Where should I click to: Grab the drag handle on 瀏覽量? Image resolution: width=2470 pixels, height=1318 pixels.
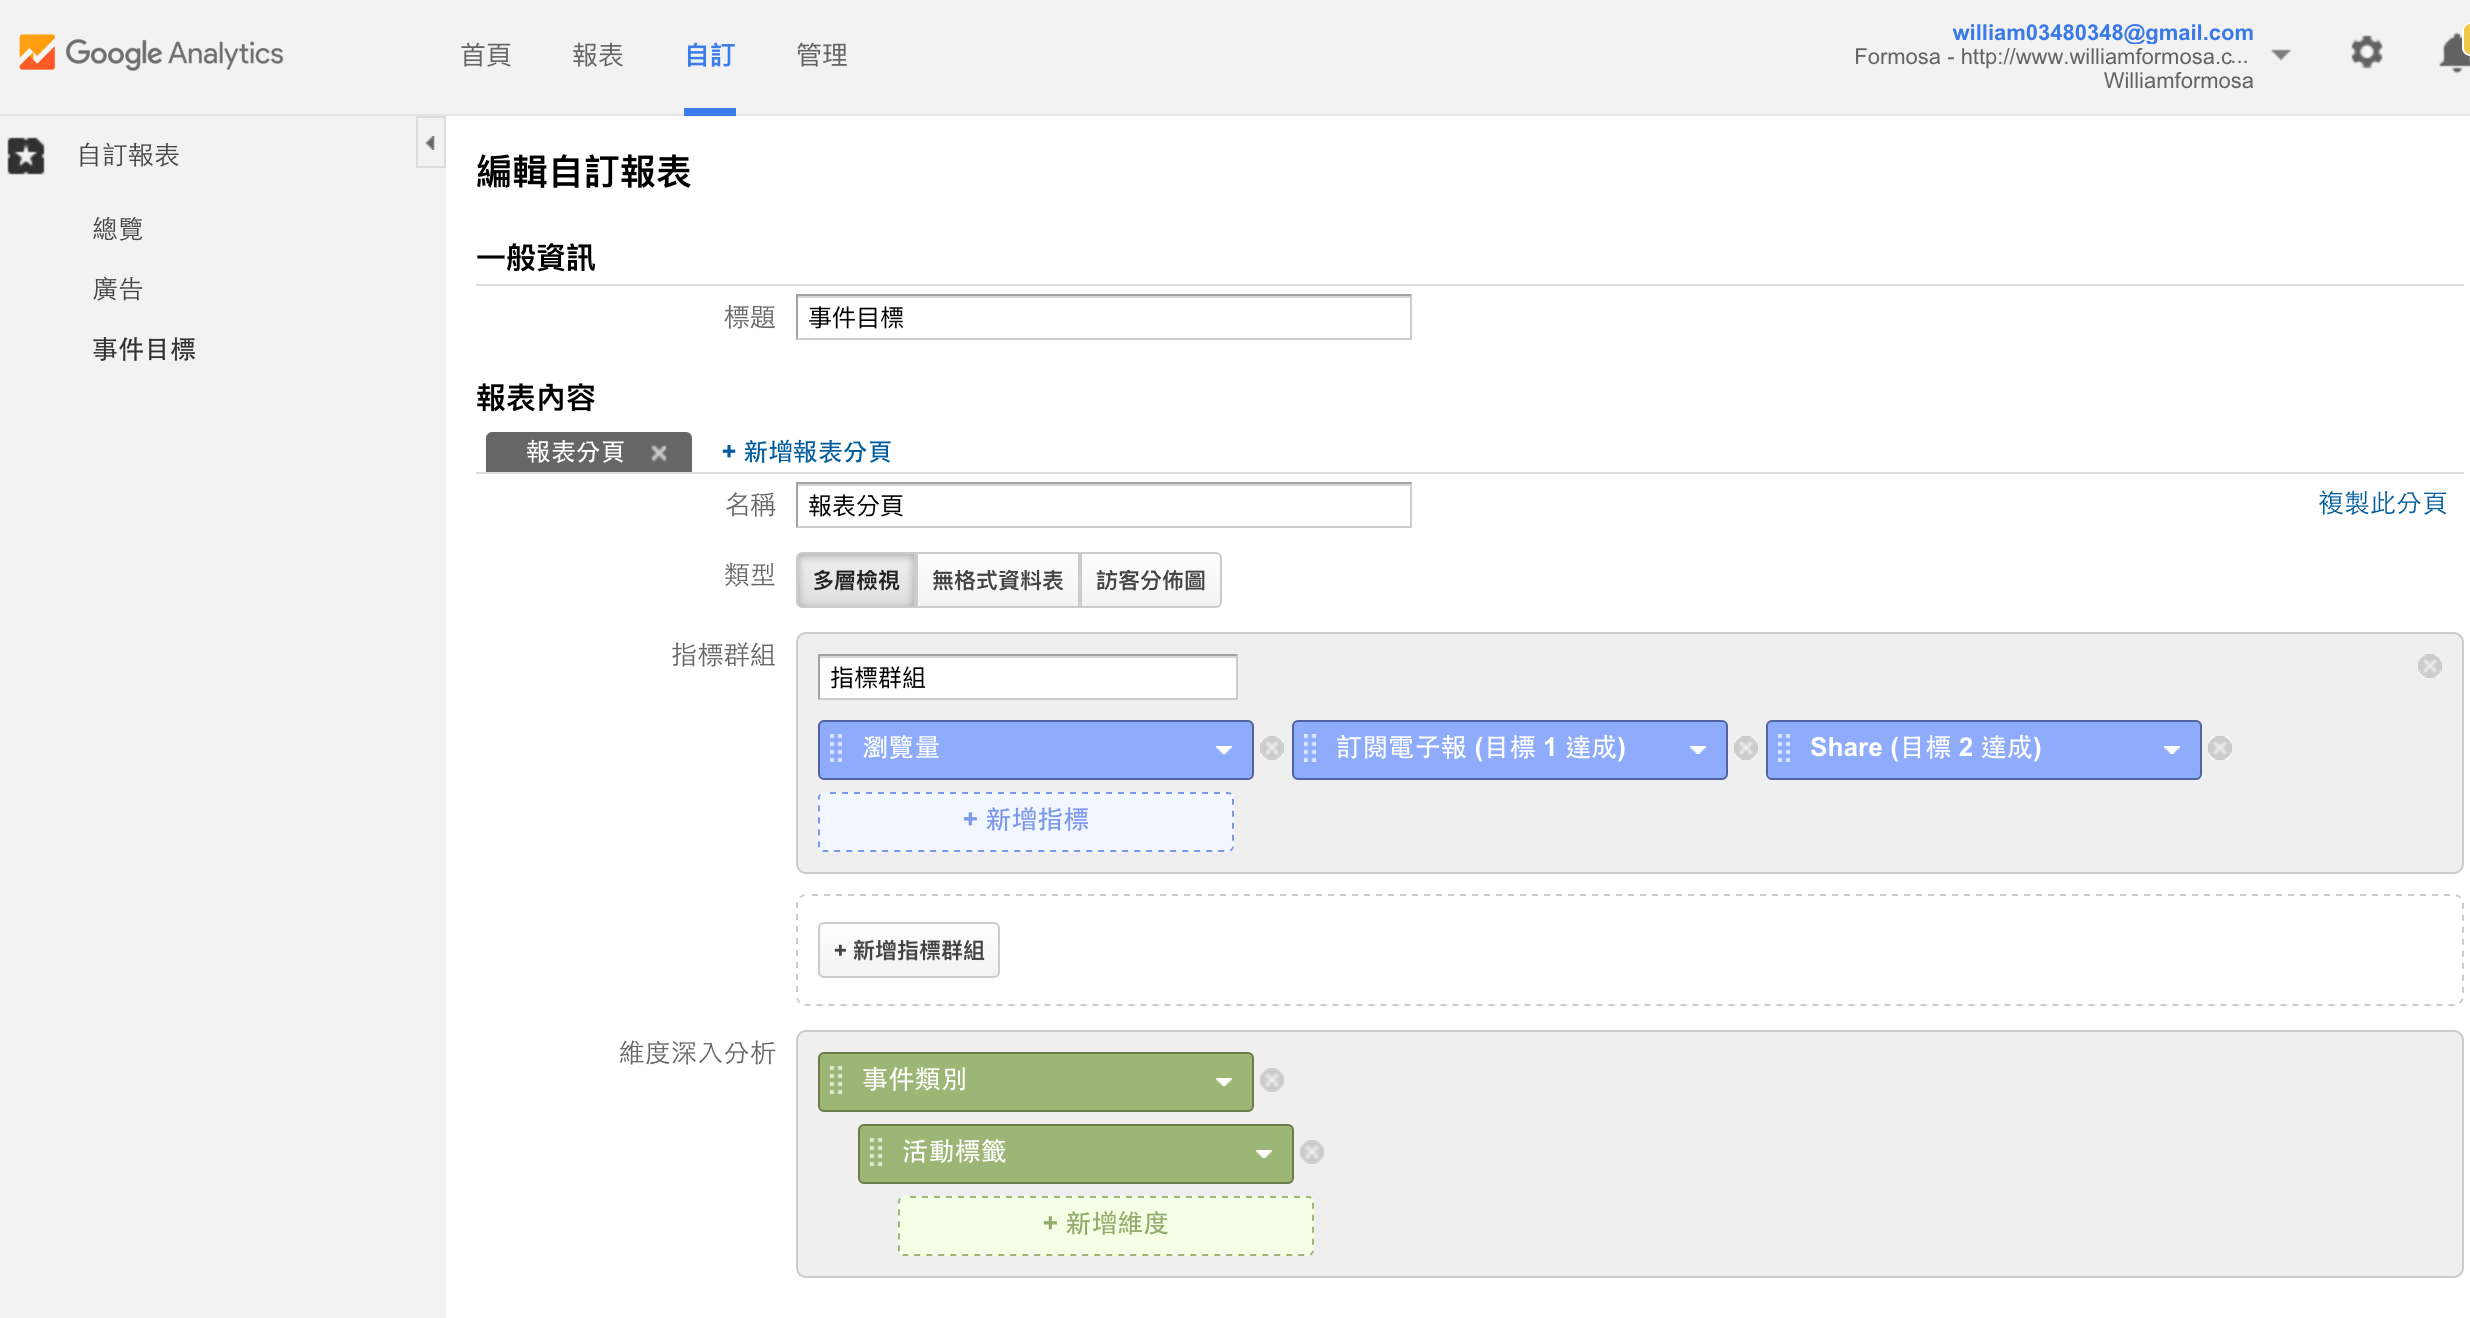(x=837, y=748)
